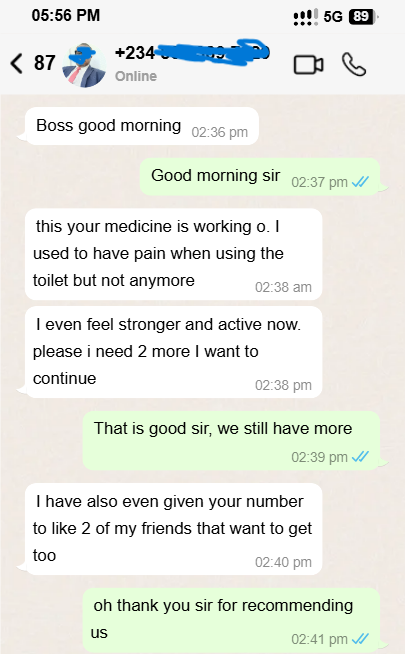
Task: Tap blue ticks on the 02:39 pm message
Action: point(360,457)
